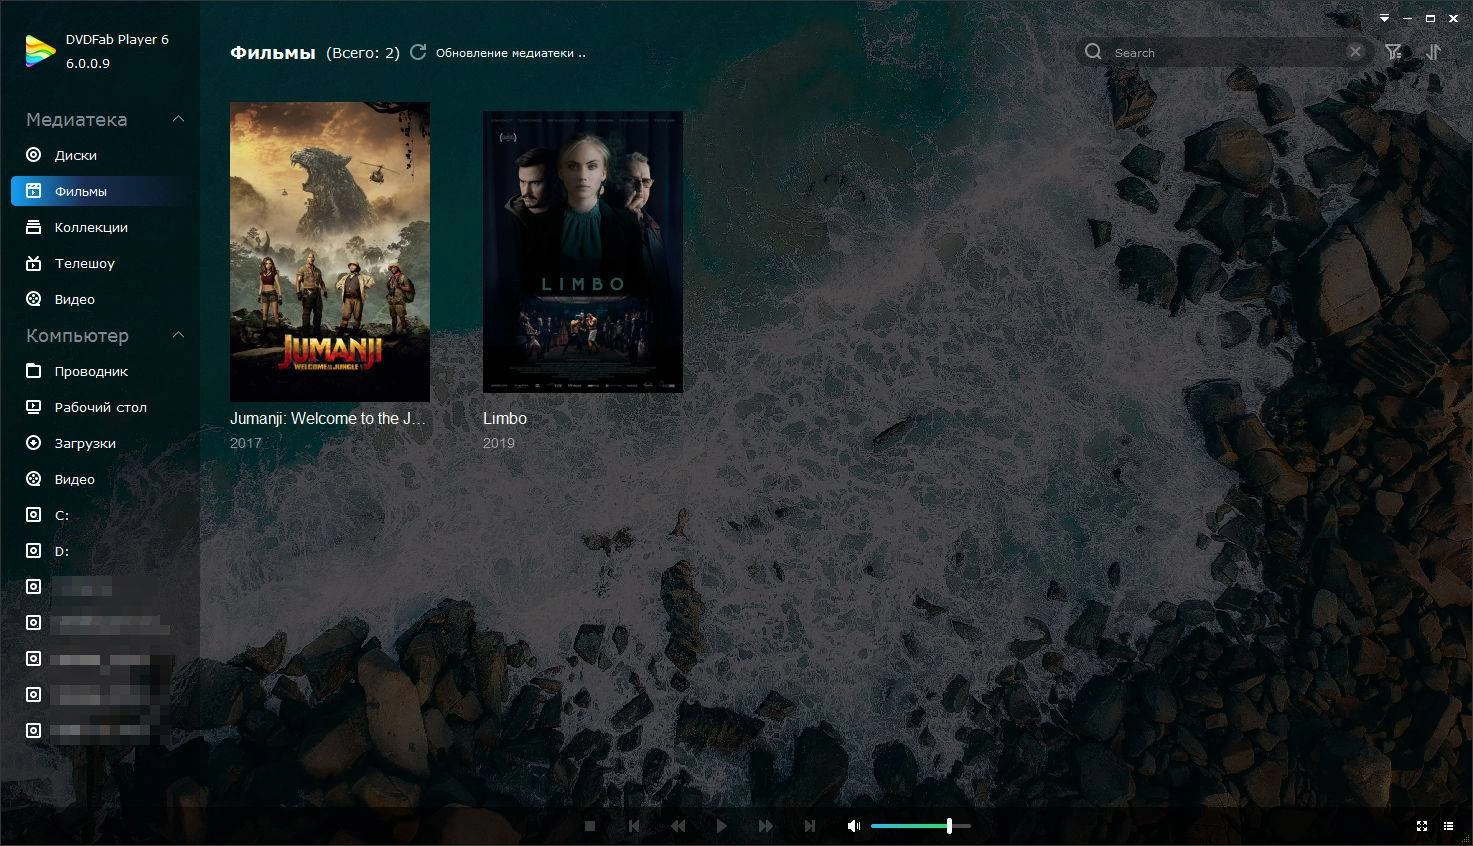Browse drive C:
The width and height of the screenshot is (1473, 846).
pyautogui.click(x=62, y=515)
